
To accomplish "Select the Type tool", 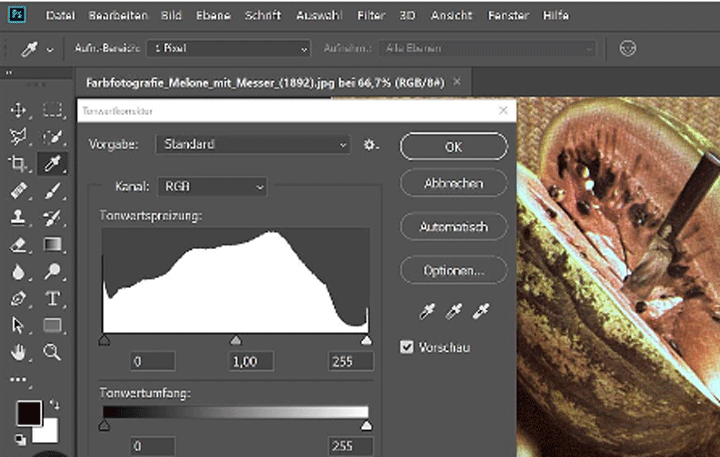I will 52,299.
